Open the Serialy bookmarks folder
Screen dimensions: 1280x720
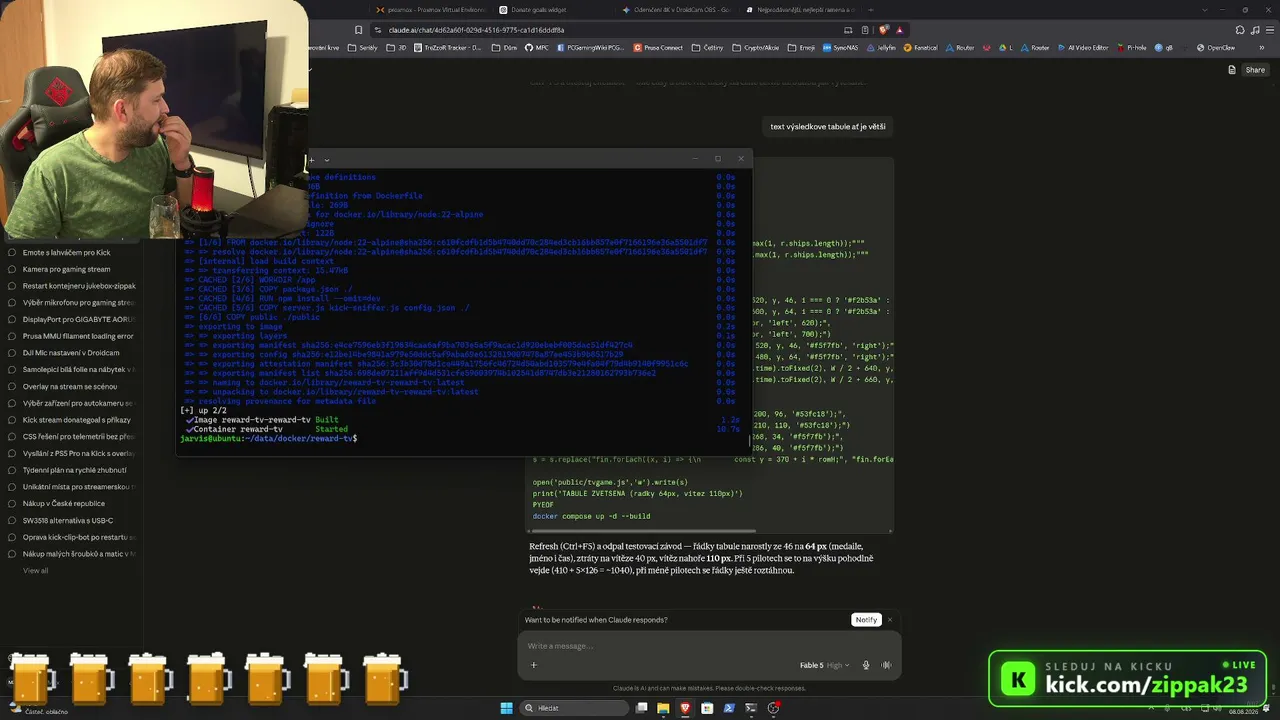(363, 48)
